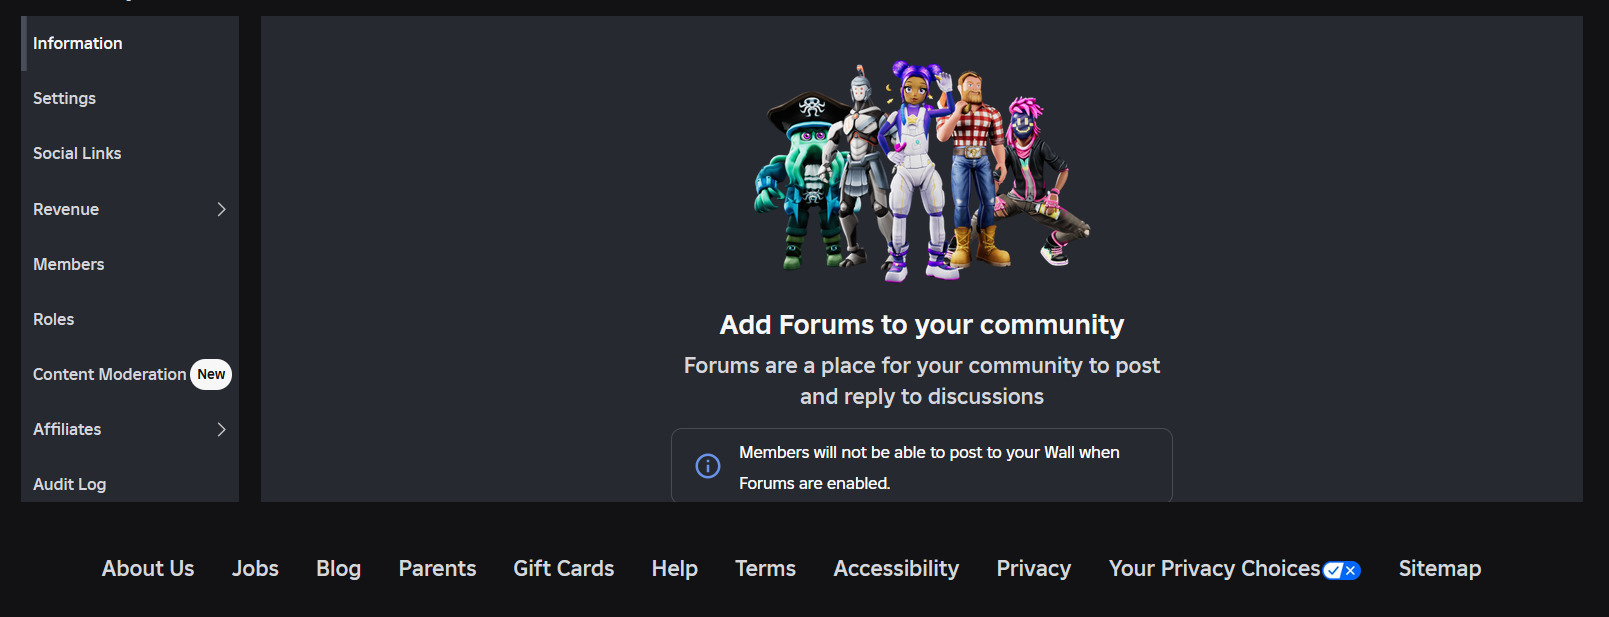Screen dimensions: 1609x617
Task: Open the Accessibility link
Action: 896,568
